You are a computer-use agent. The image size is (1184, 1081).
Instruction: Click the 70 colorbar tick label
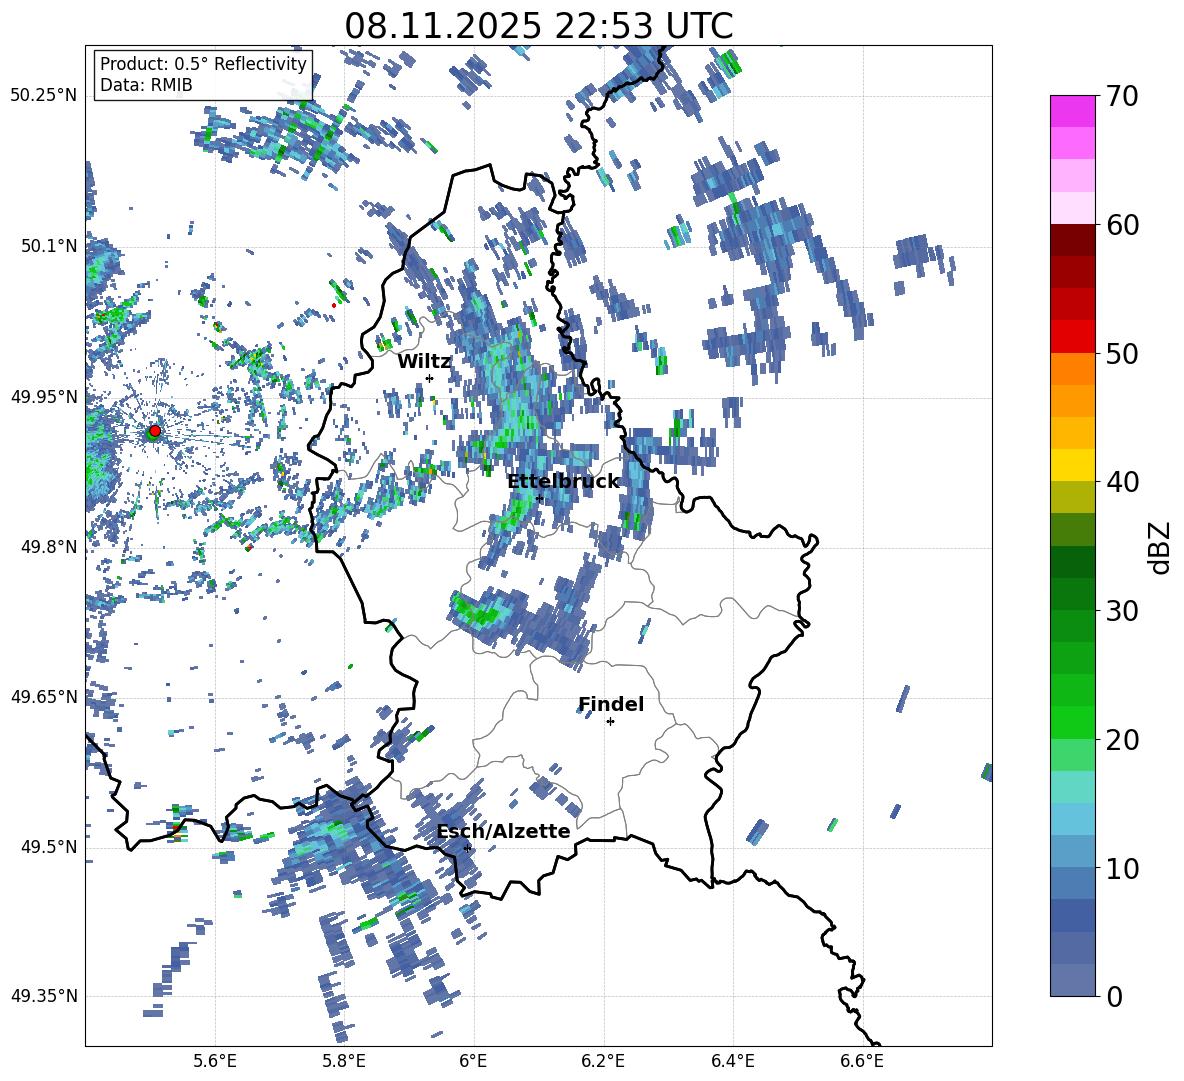pos(1122,96)
